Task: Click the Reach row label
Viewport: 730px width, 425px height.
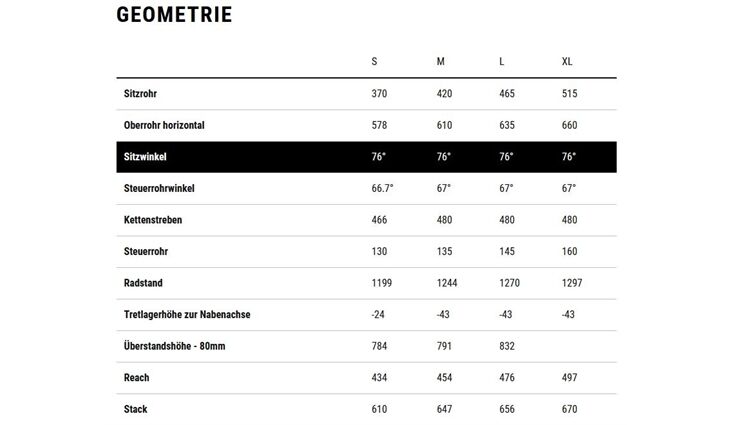Action: [x=136, y=378]
